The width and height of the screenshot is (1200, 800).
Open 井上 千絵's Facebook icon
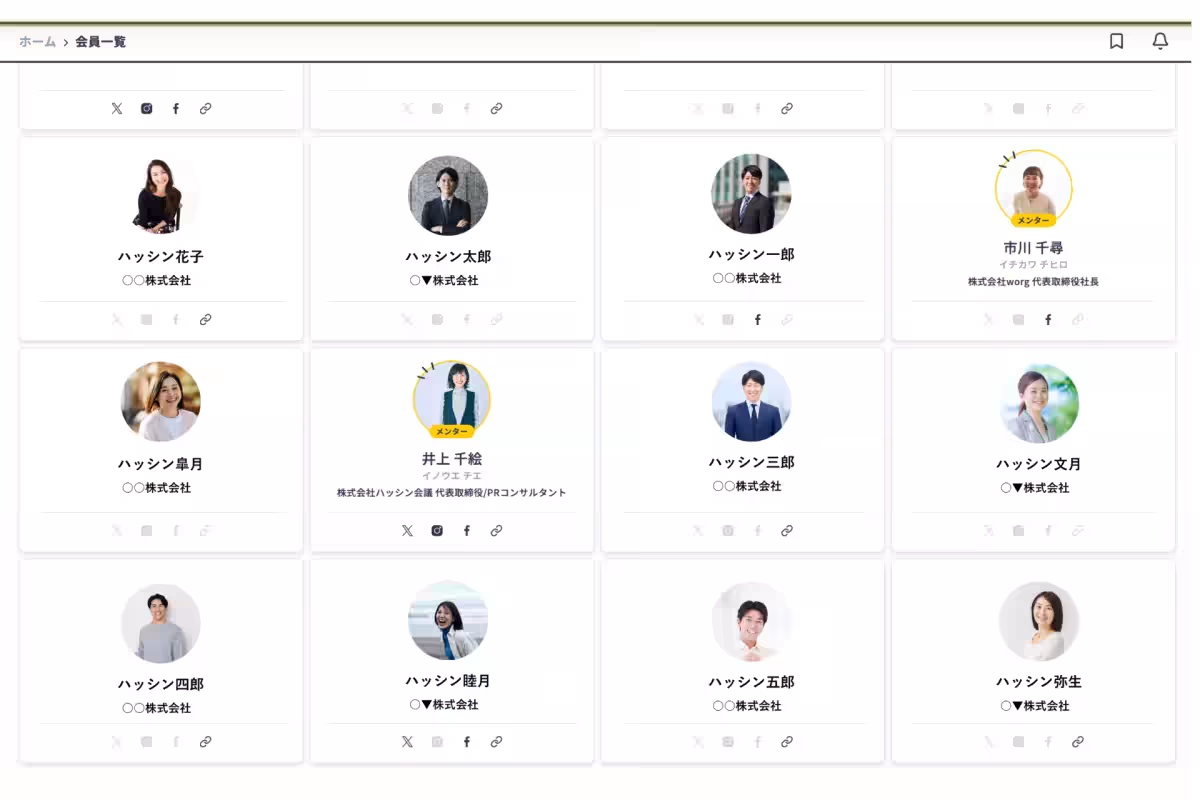[x=466, y=531]
